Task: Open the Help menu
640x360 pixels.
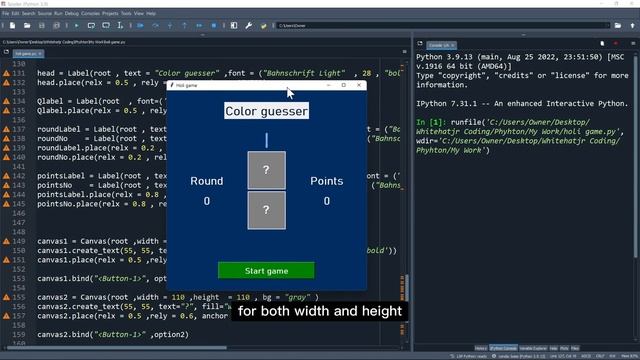Action: pyautogui.click(x=151, y=13)
